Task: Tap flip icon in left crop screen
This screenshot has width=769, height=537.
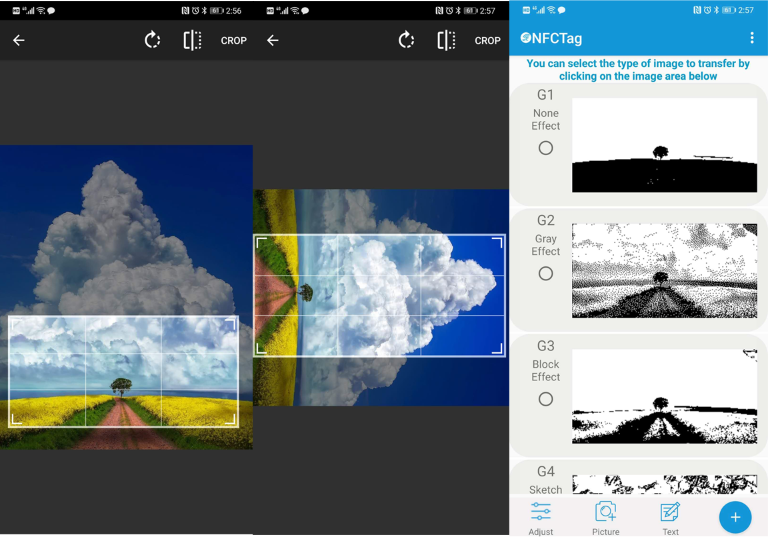Action: click(192, 40)
